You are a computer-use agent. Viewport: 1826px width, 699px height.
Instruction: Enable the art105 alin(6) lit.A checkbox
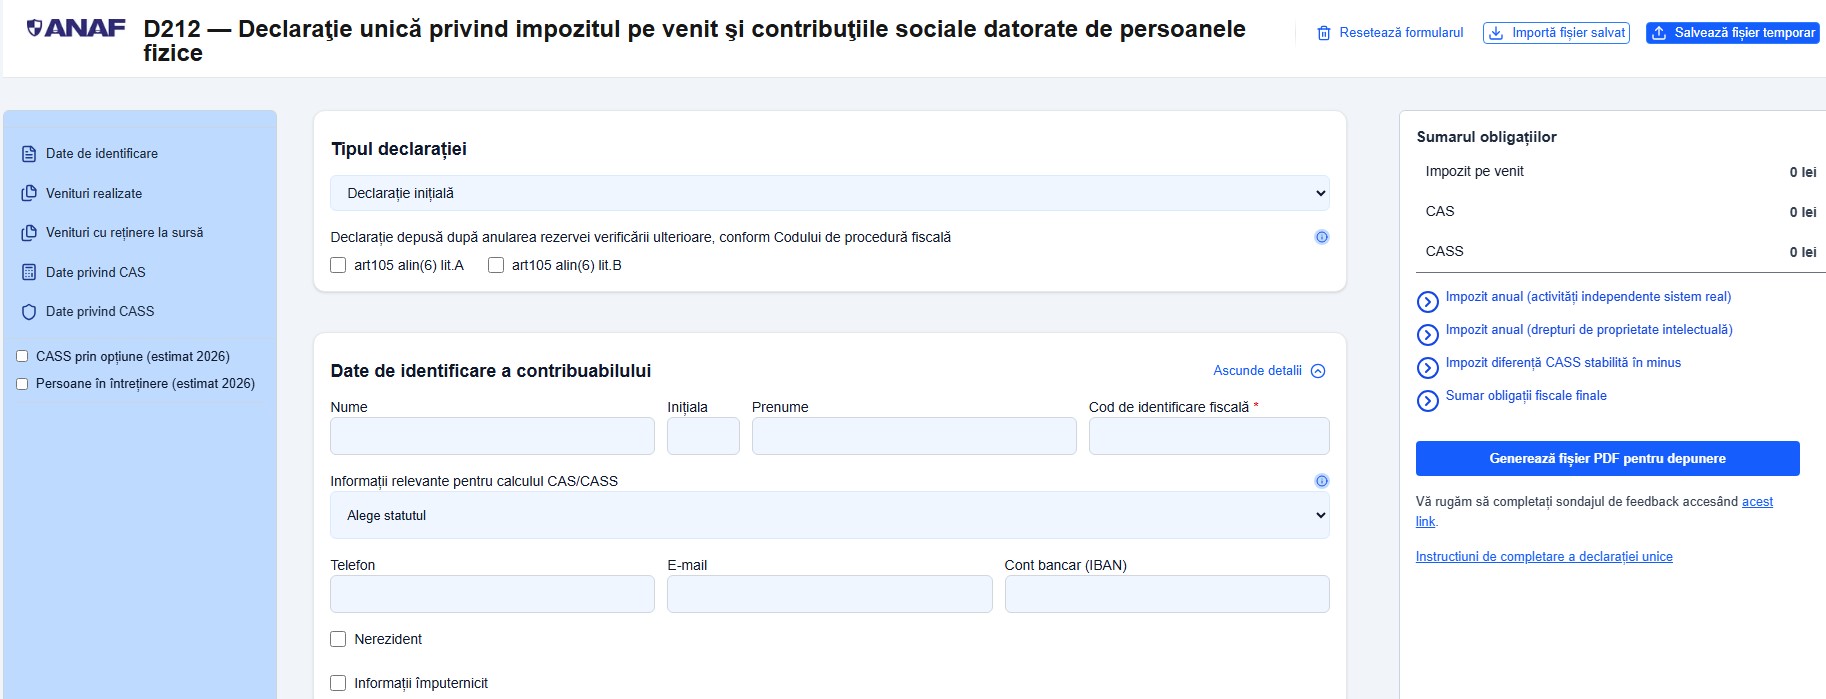coord(337,265)
